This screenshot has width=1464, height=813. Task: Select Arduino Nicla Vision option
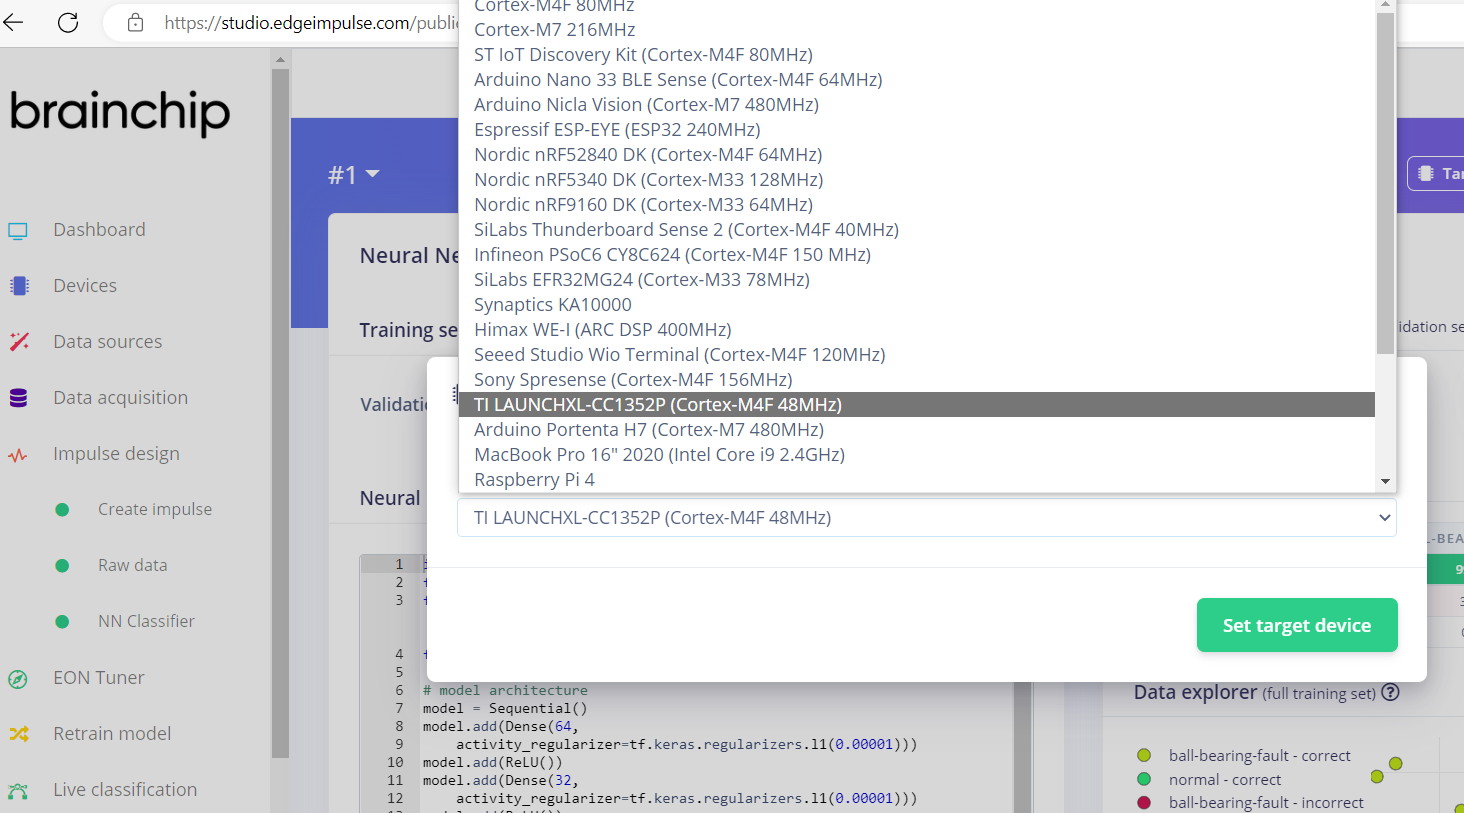point(917,105)
